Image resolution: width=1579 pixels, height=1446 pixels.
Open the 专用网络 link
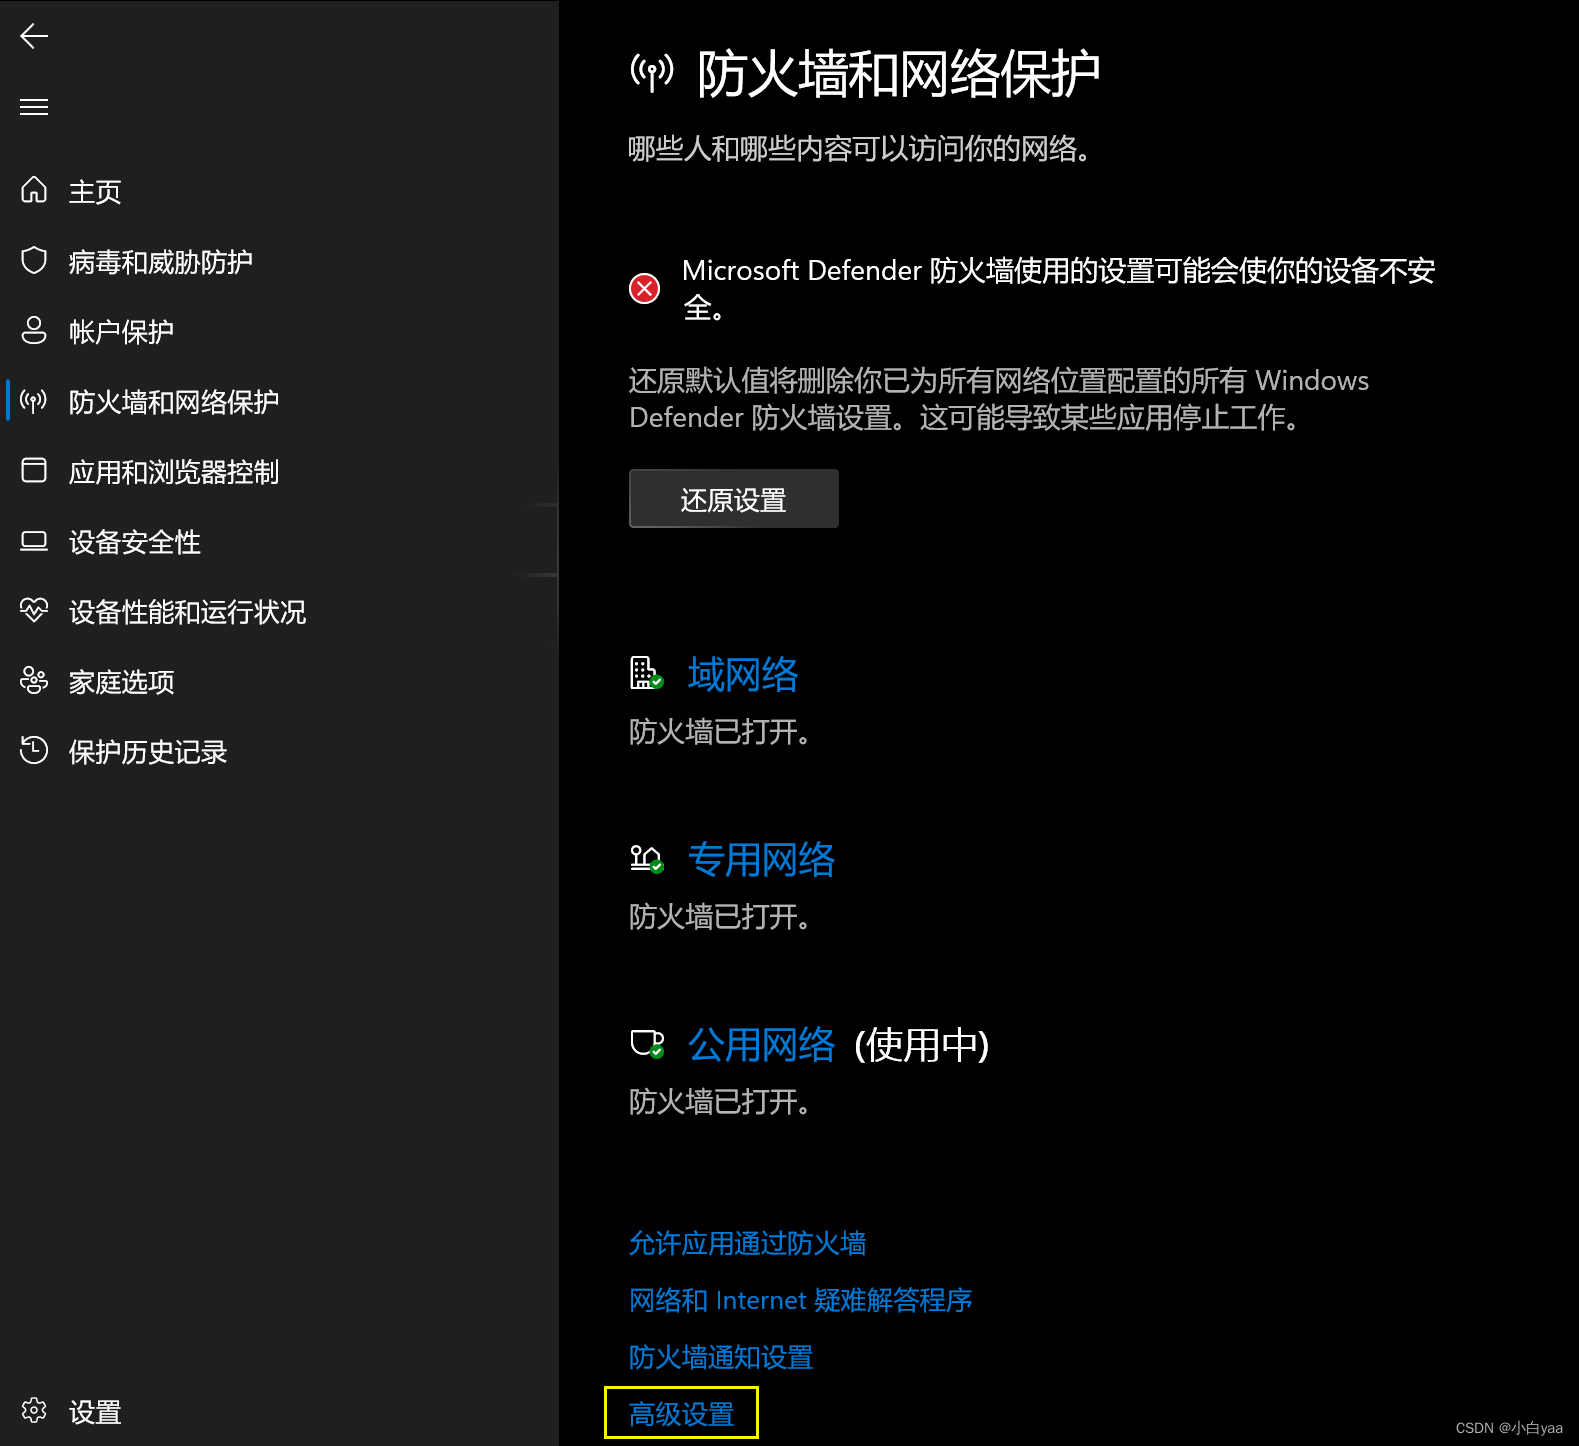(x=761, y=860)
